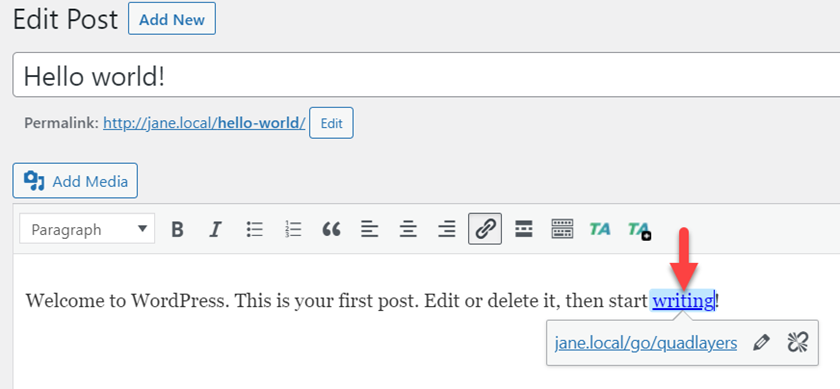The height and width of the screenshot is (389, 840).
Task: Click the TA quick add link icon
Action: coord(639,230)
